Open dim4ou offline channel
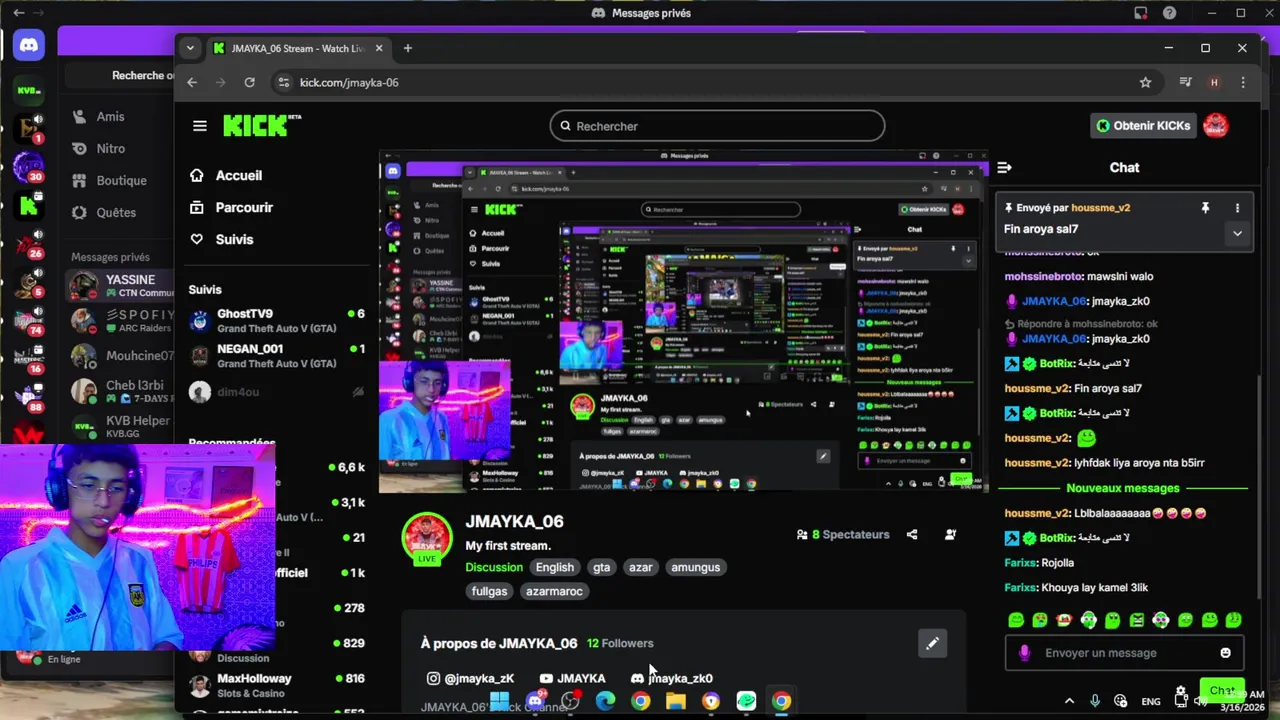Viewport: 1280px width, 720px height. coord(277,392)
